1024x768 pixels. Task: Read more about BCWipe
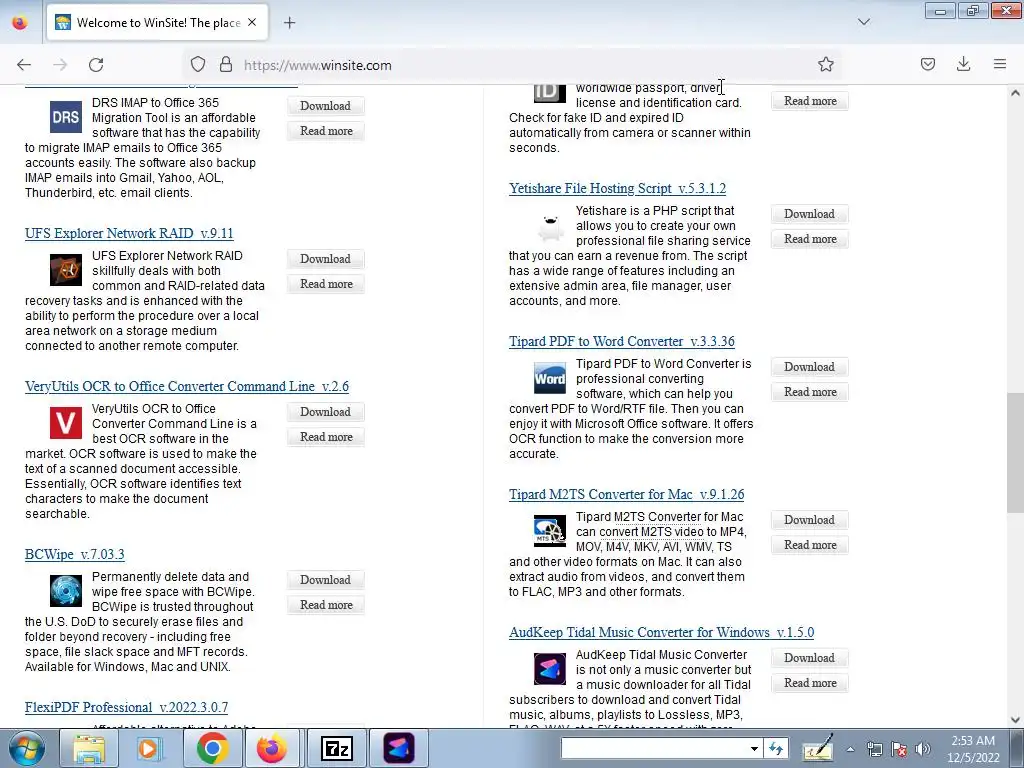point(326,605)
